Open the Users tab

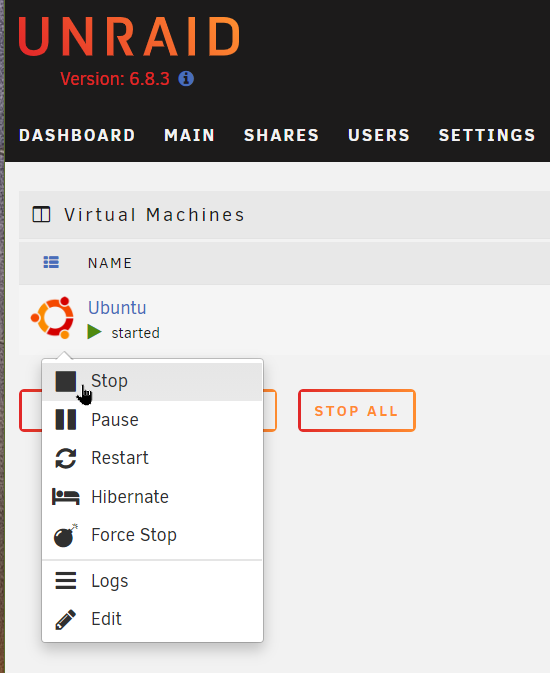(379, 135)
